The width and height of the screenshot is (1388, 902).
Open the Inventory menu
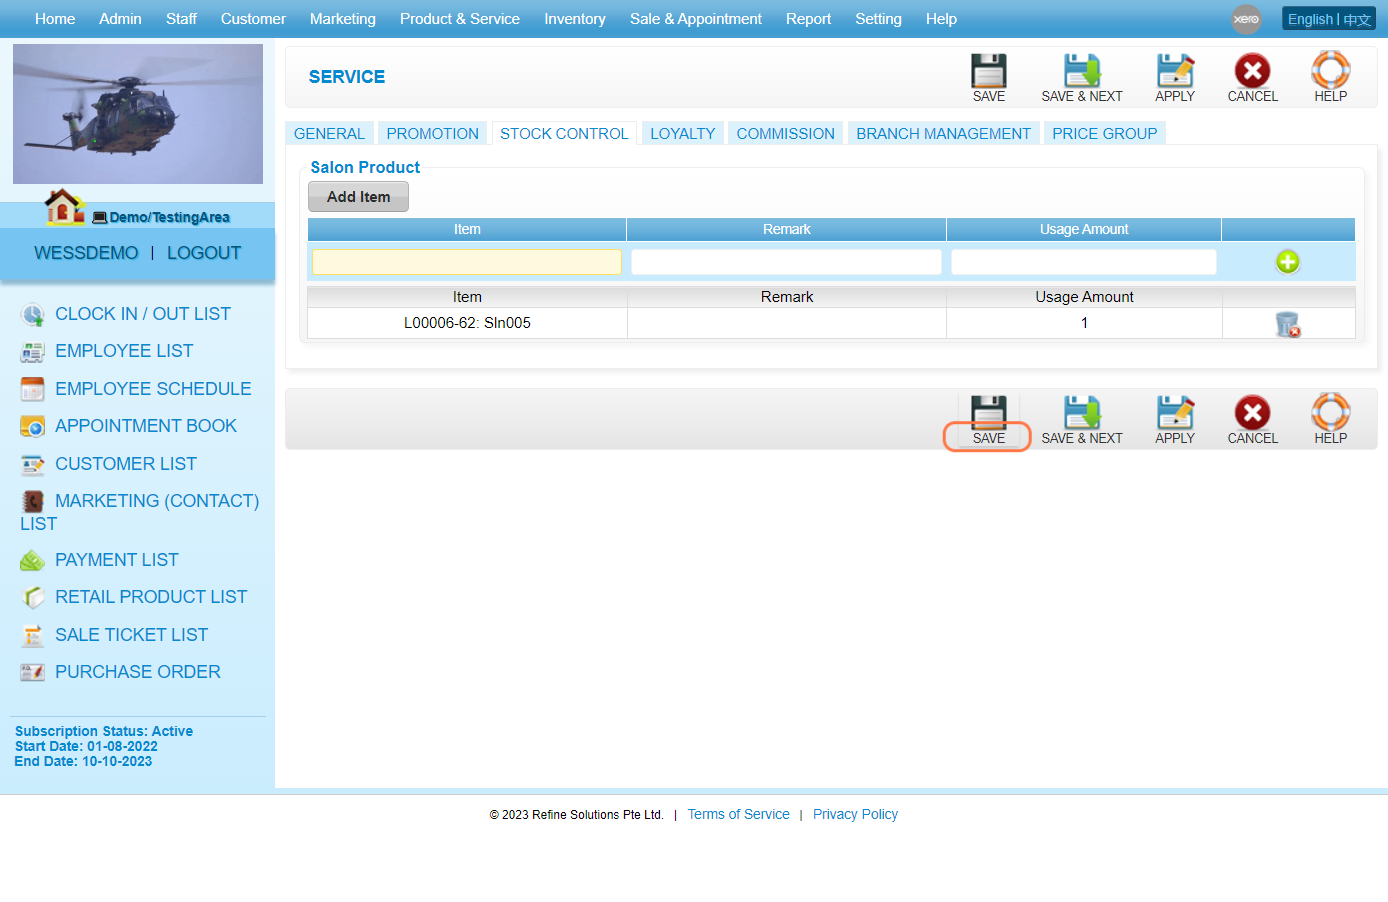coord(575,19)
